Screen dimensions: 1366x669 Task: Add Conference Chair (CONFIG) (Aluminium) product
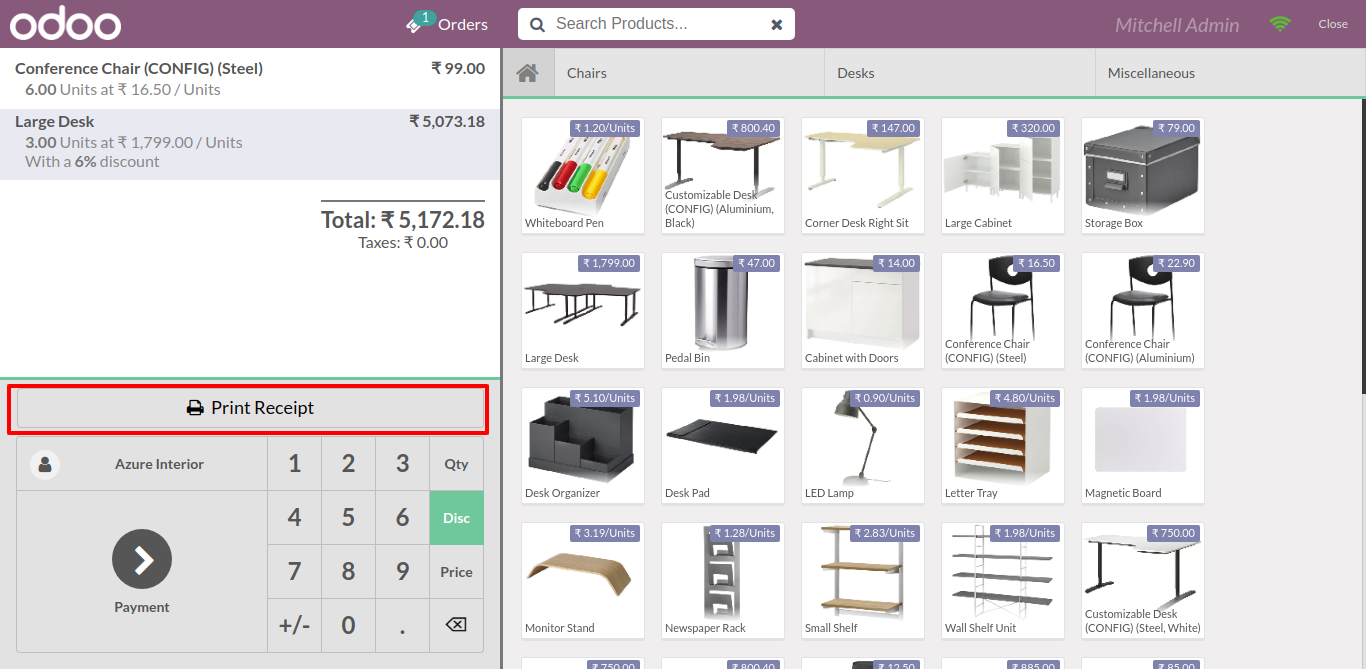(x=1143, y=311)
